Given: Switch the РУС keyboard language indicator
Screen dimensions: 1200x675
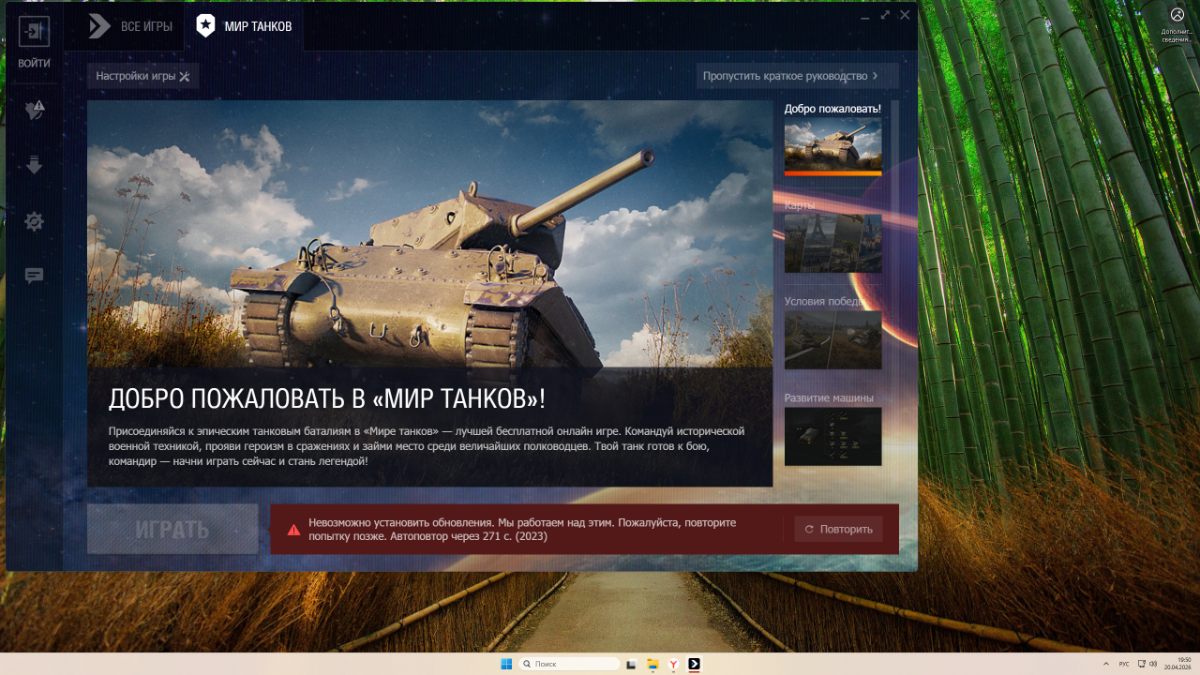Looking at the screenshot, I should coord(1124,664).
